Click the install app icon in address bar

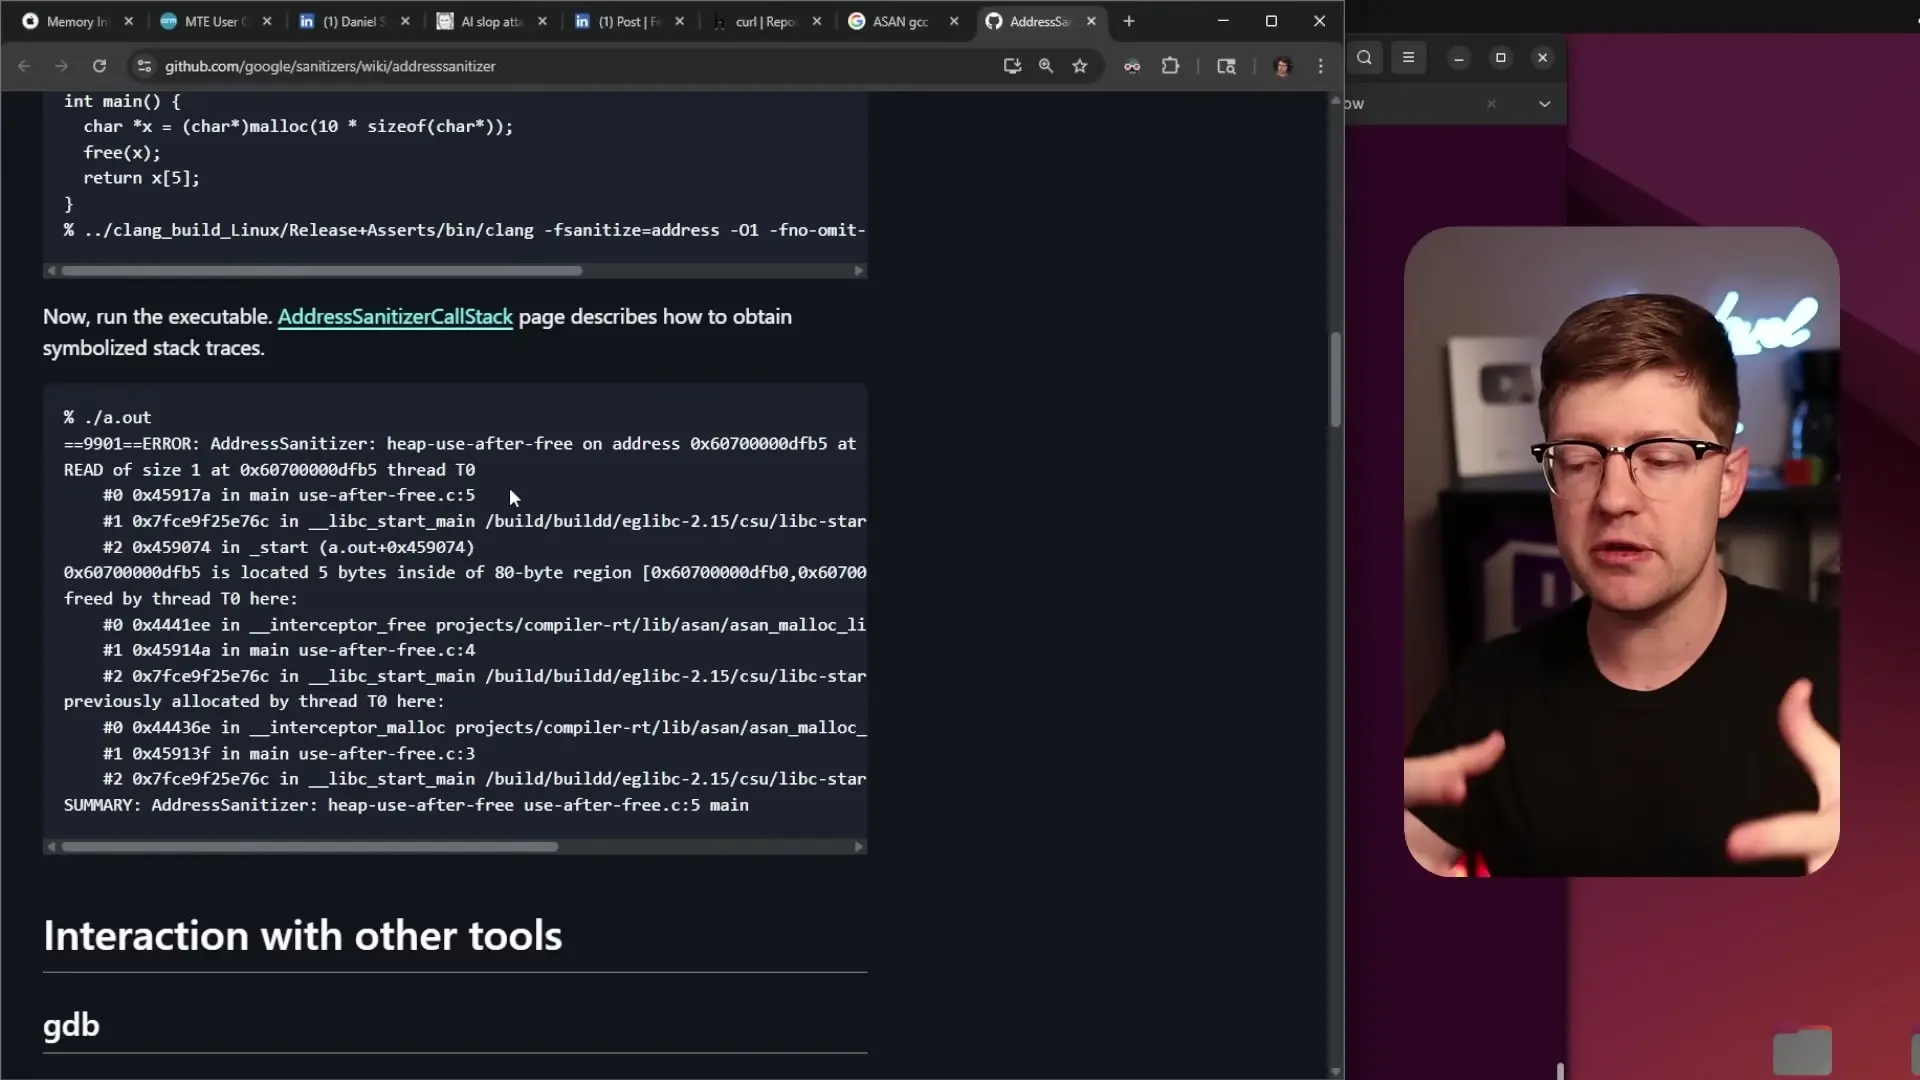pyautogui.click(x=1012, y=66)
